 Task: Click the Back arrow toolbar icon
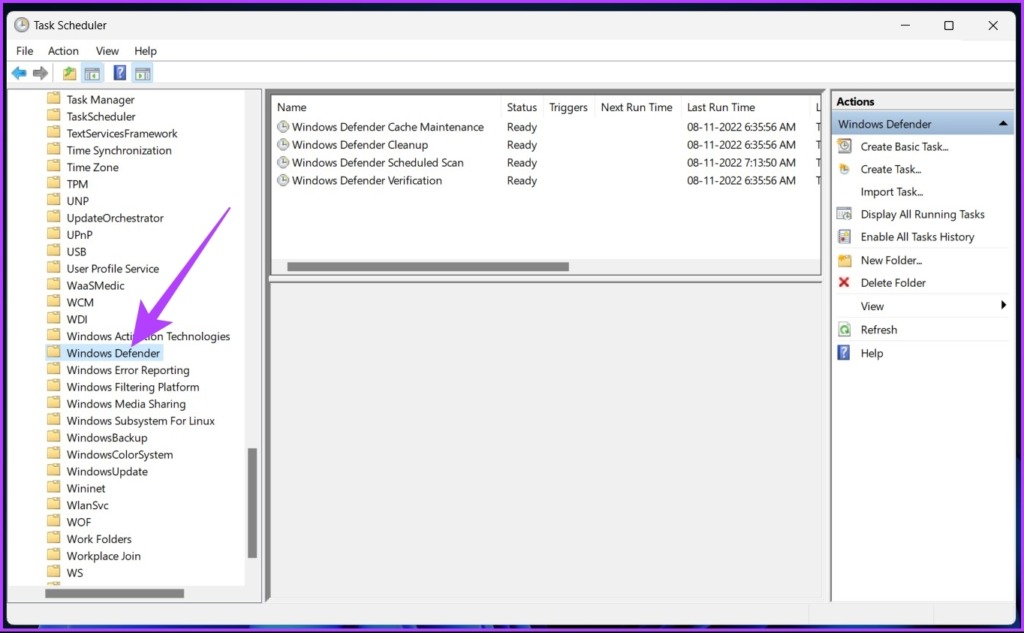pyautogui.click(x=19, y=73)
